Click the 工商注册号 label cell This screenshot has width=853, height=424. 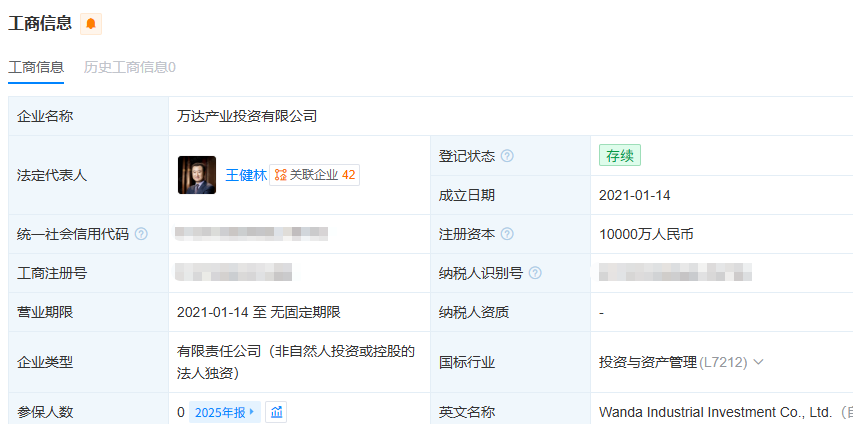pos(88,273)
